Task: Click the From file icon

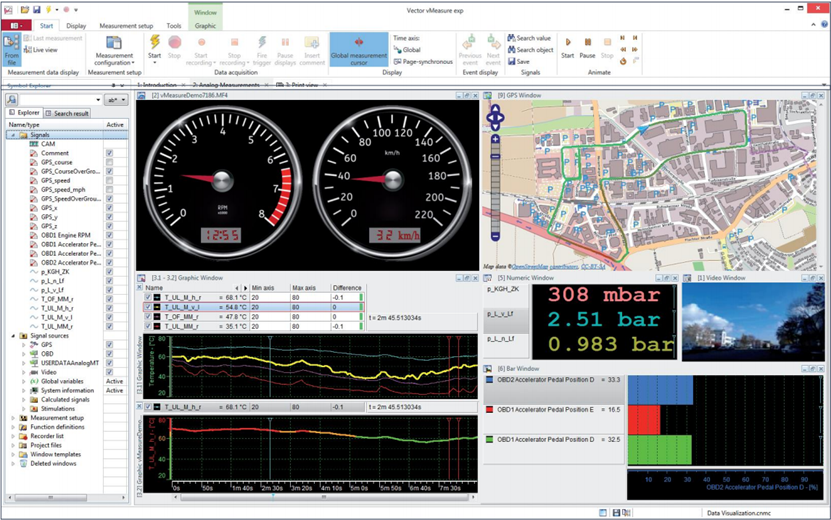Action: pyautogui.click(x=11, y=43)
